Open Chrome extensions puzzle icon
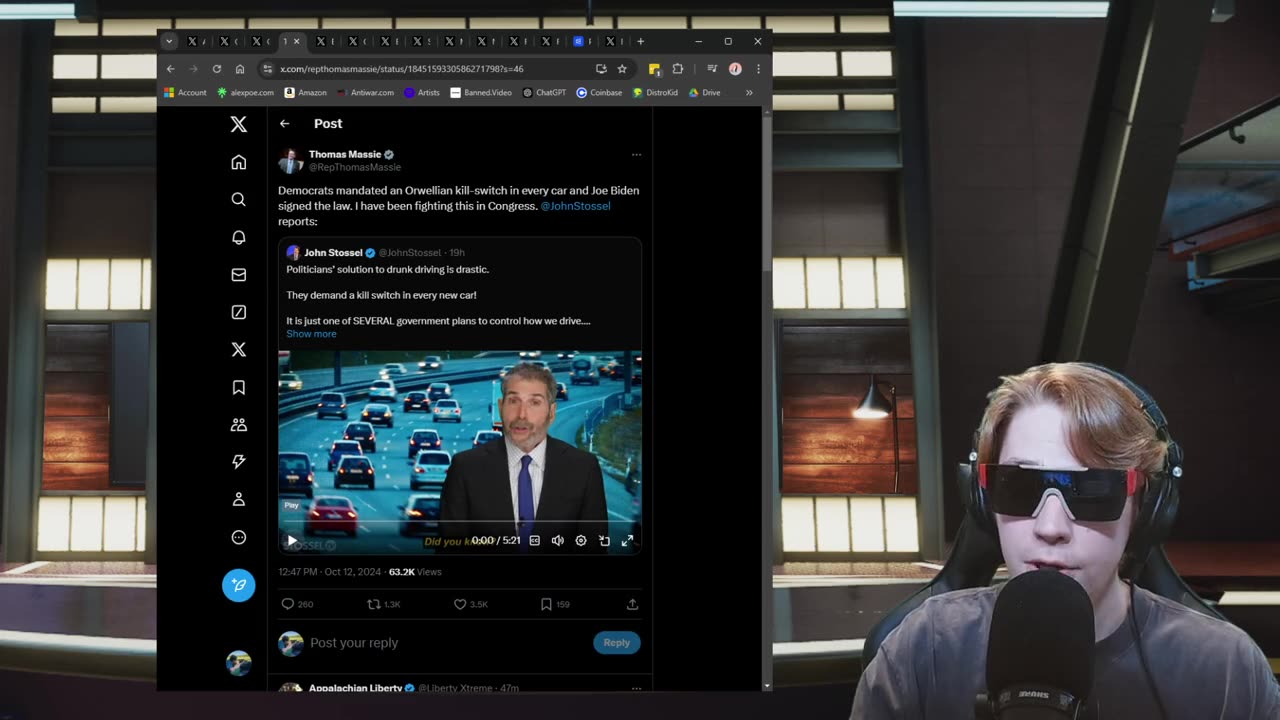 pyautogui.click(x=678, y=69)
